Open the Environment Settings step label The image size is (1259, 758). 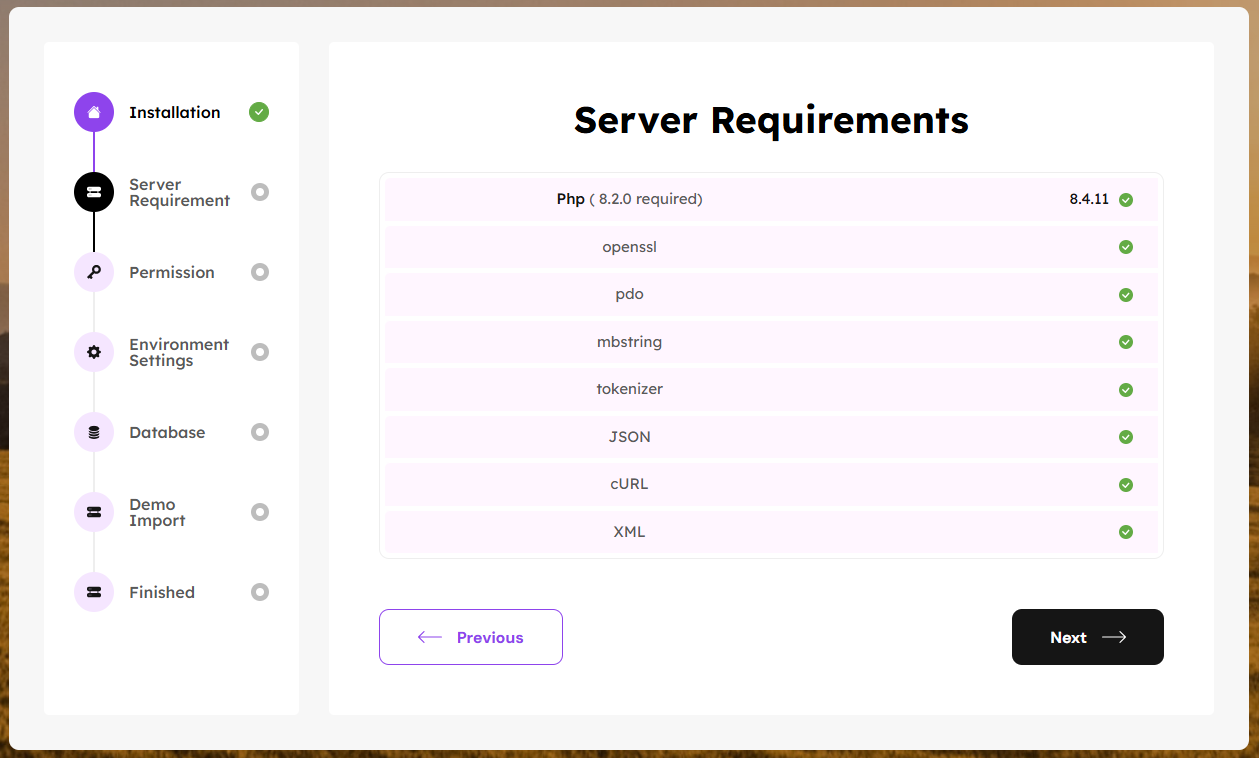(179, 352)
